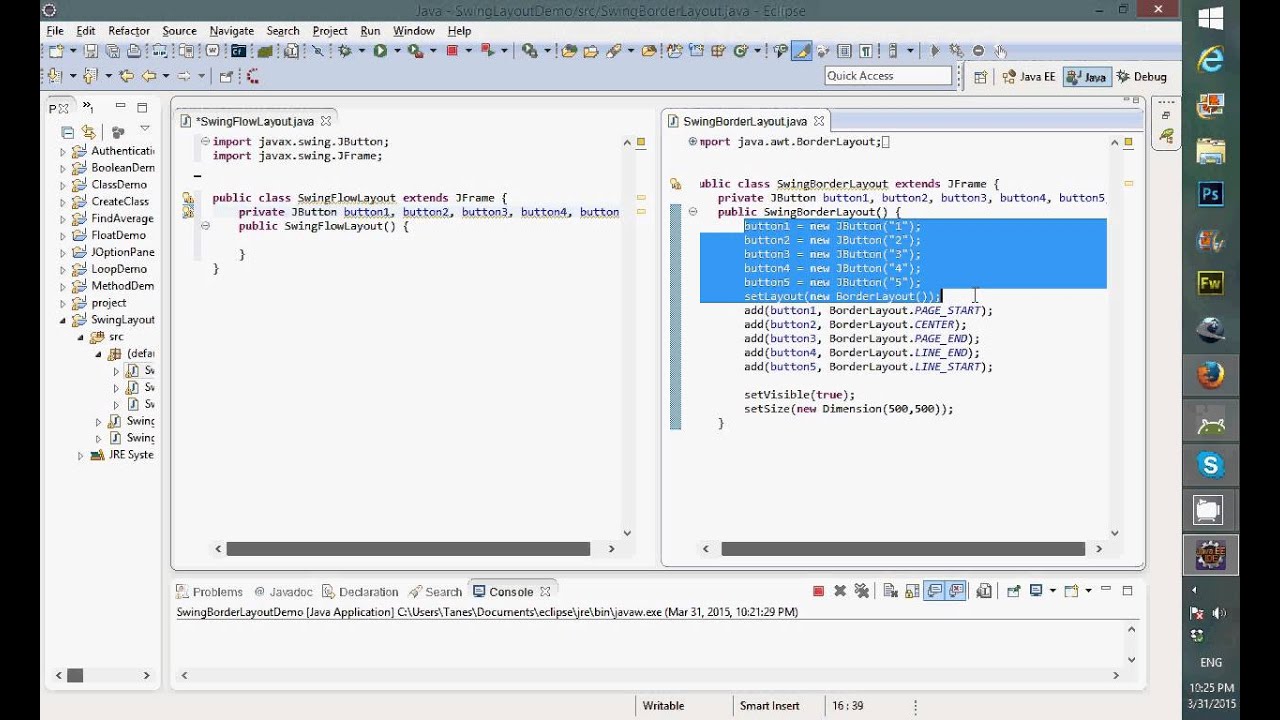Toggle Show Console on Standard Out change

coord(933,591)
